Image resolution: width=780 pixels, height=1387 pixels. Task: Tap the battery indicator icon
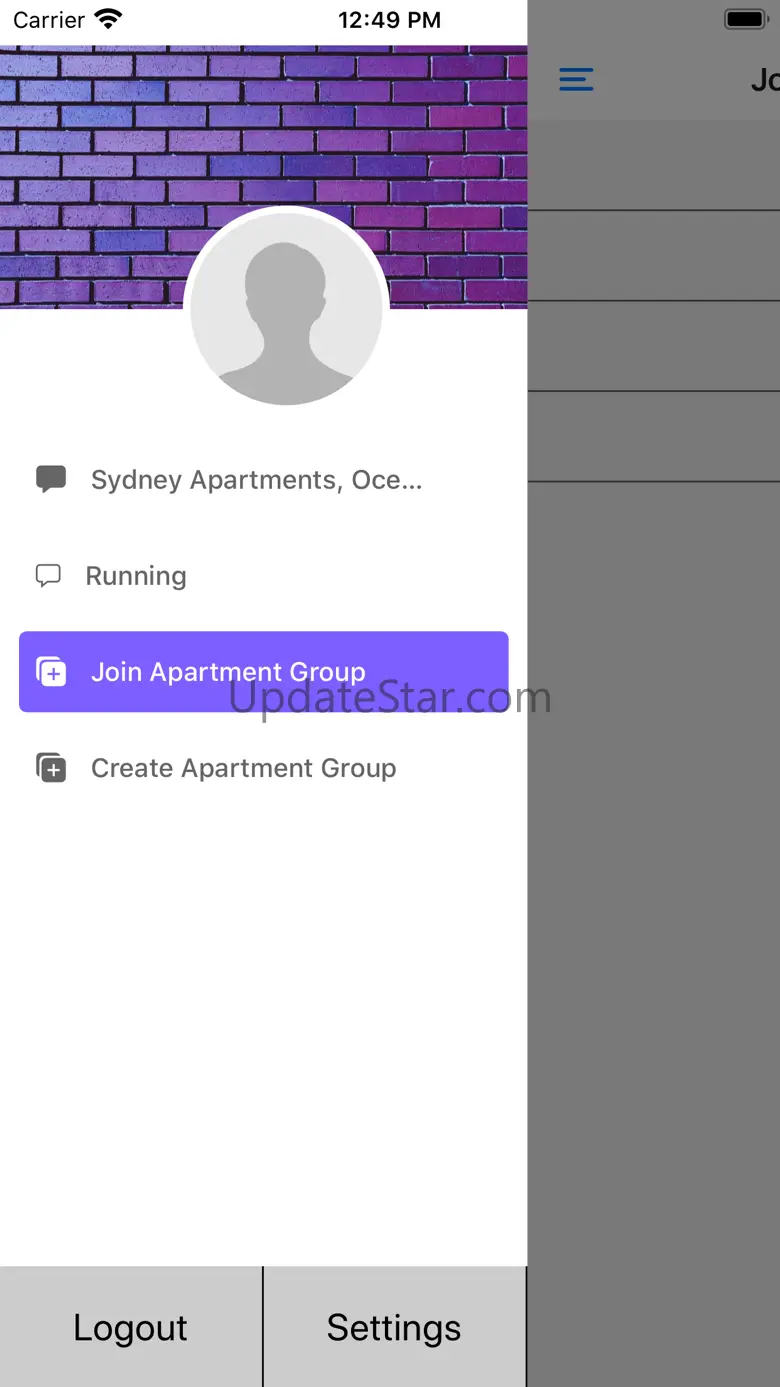tap(746, 19)
